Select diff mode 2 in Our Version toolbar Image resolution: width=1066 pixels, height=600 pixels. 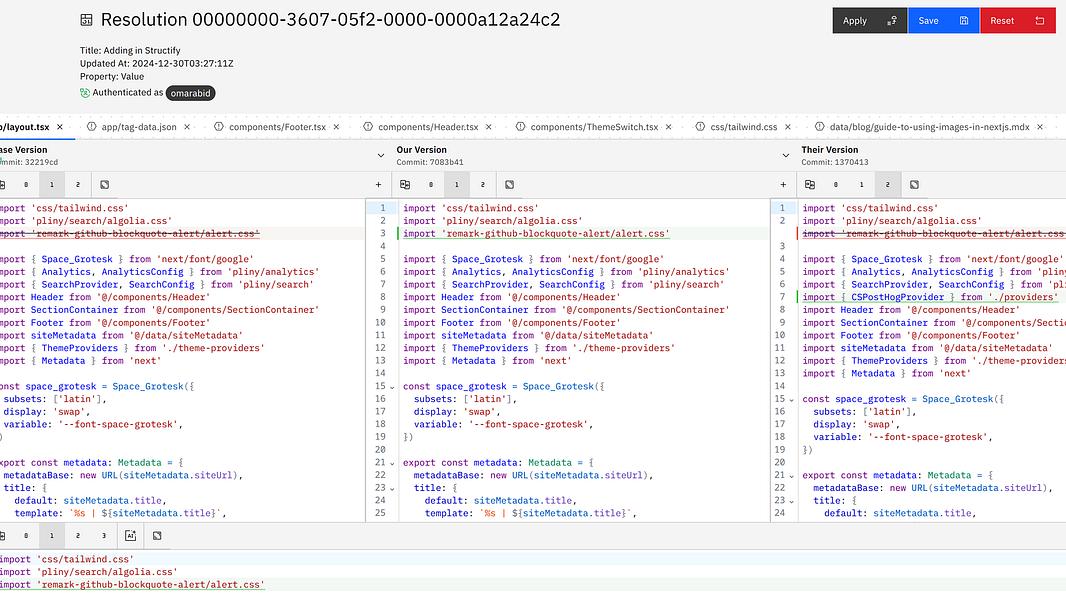(x=483, y=185)
